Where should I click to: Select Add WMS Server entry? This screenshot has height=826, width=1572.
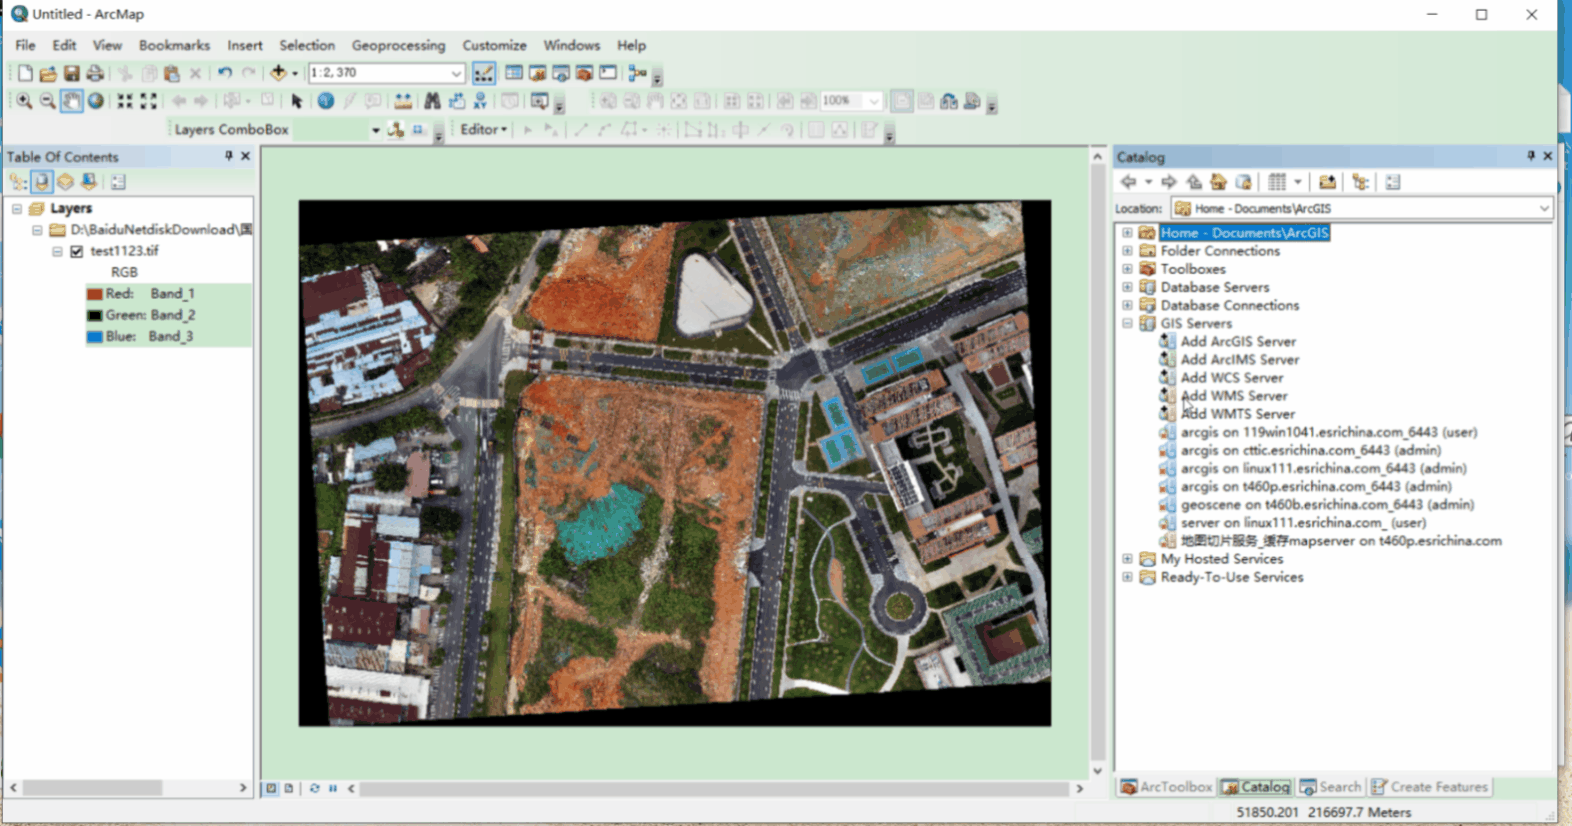point(1233,396)
